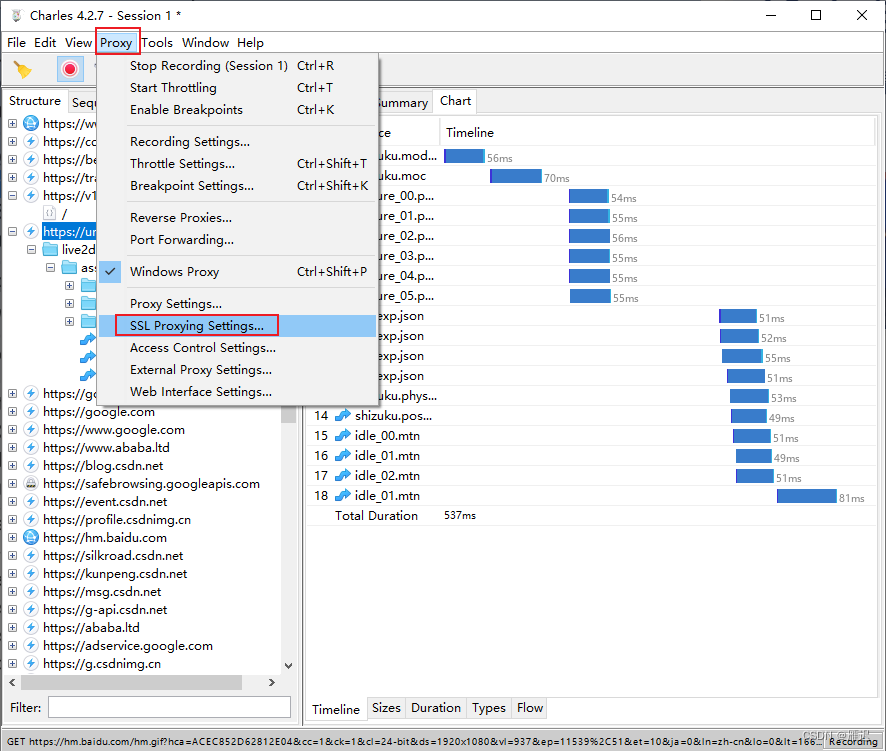Image resolution: width=886 pixels, height=751 pixels.
Task: Click the lightning icon beside g.csdnimg.cn
Action: (x=31, y=663)
